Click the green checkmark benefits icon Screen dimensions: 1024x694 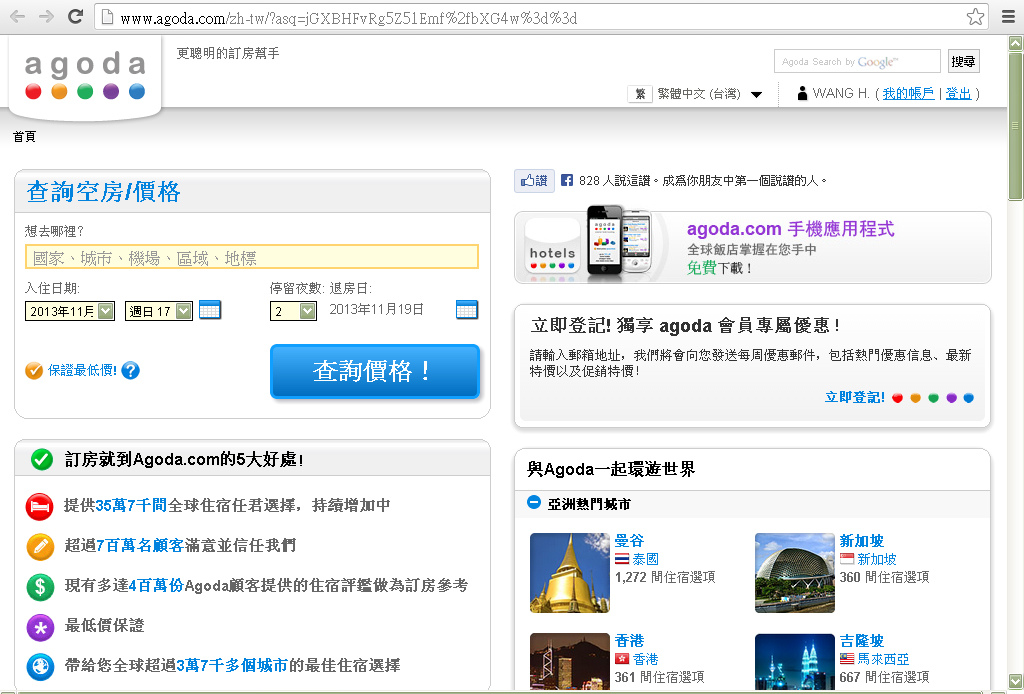42,460
